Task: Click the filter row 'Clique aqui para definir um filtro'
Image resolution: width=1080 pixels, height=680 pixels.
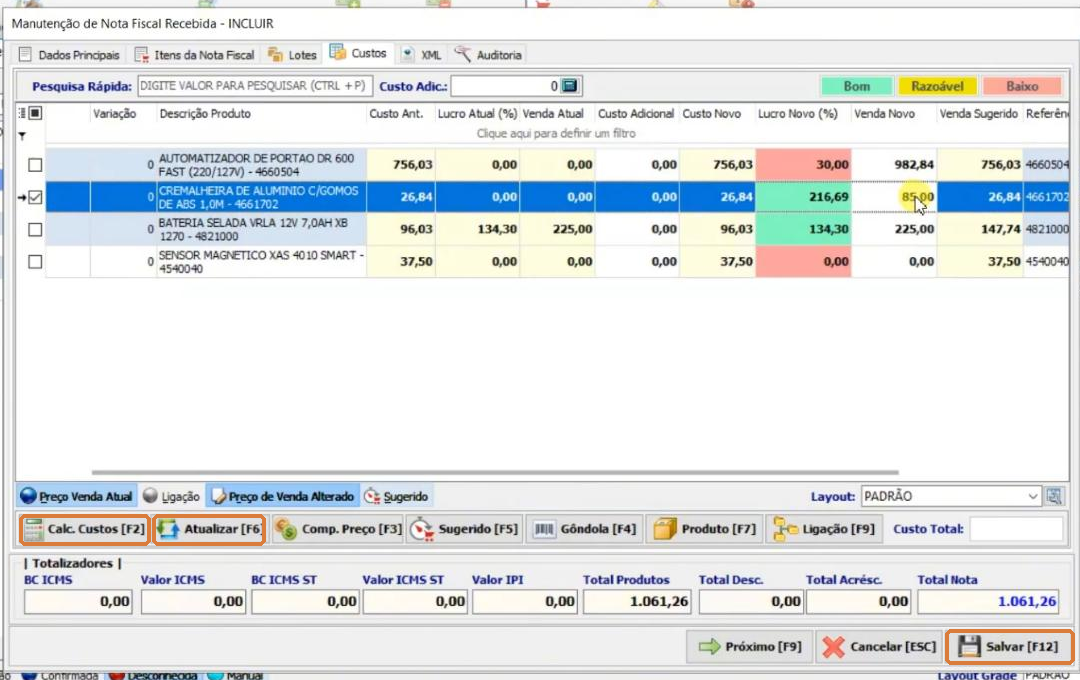Action: click(x=556, y=134)
